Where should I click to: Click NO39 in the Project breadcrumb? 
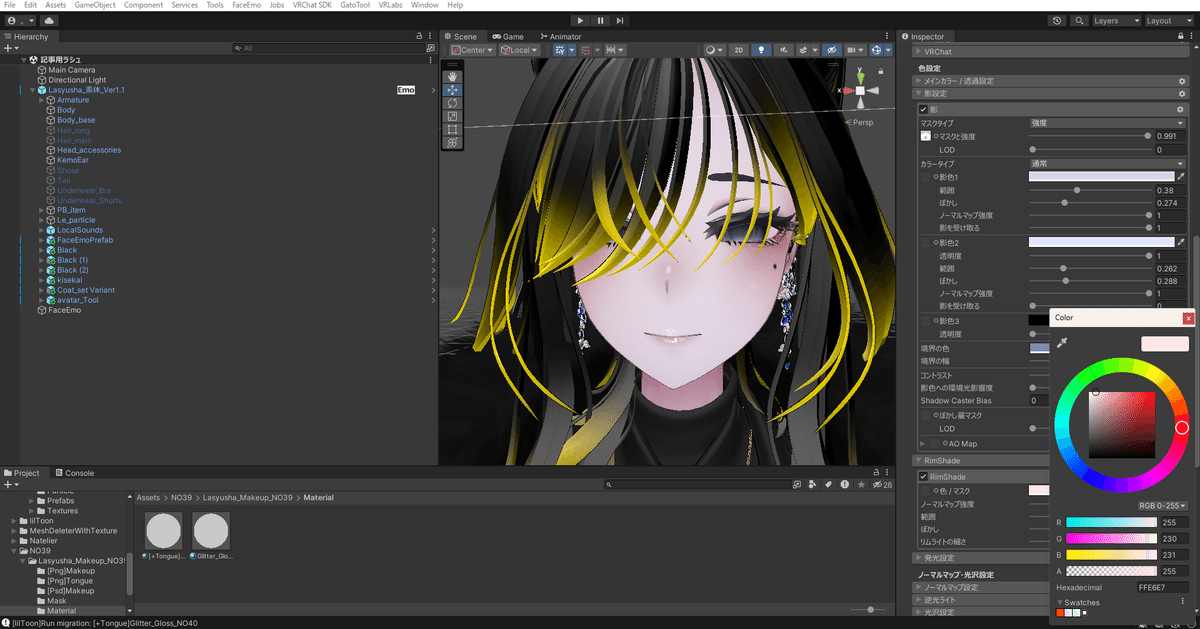[x=180, y=497]
